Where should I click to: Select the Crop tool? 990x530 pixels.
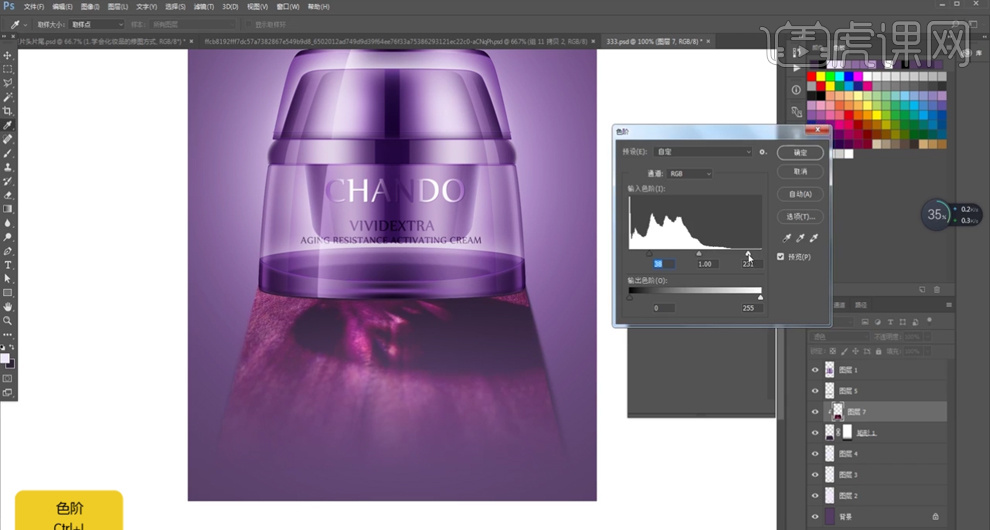click(x=8, y=111)
